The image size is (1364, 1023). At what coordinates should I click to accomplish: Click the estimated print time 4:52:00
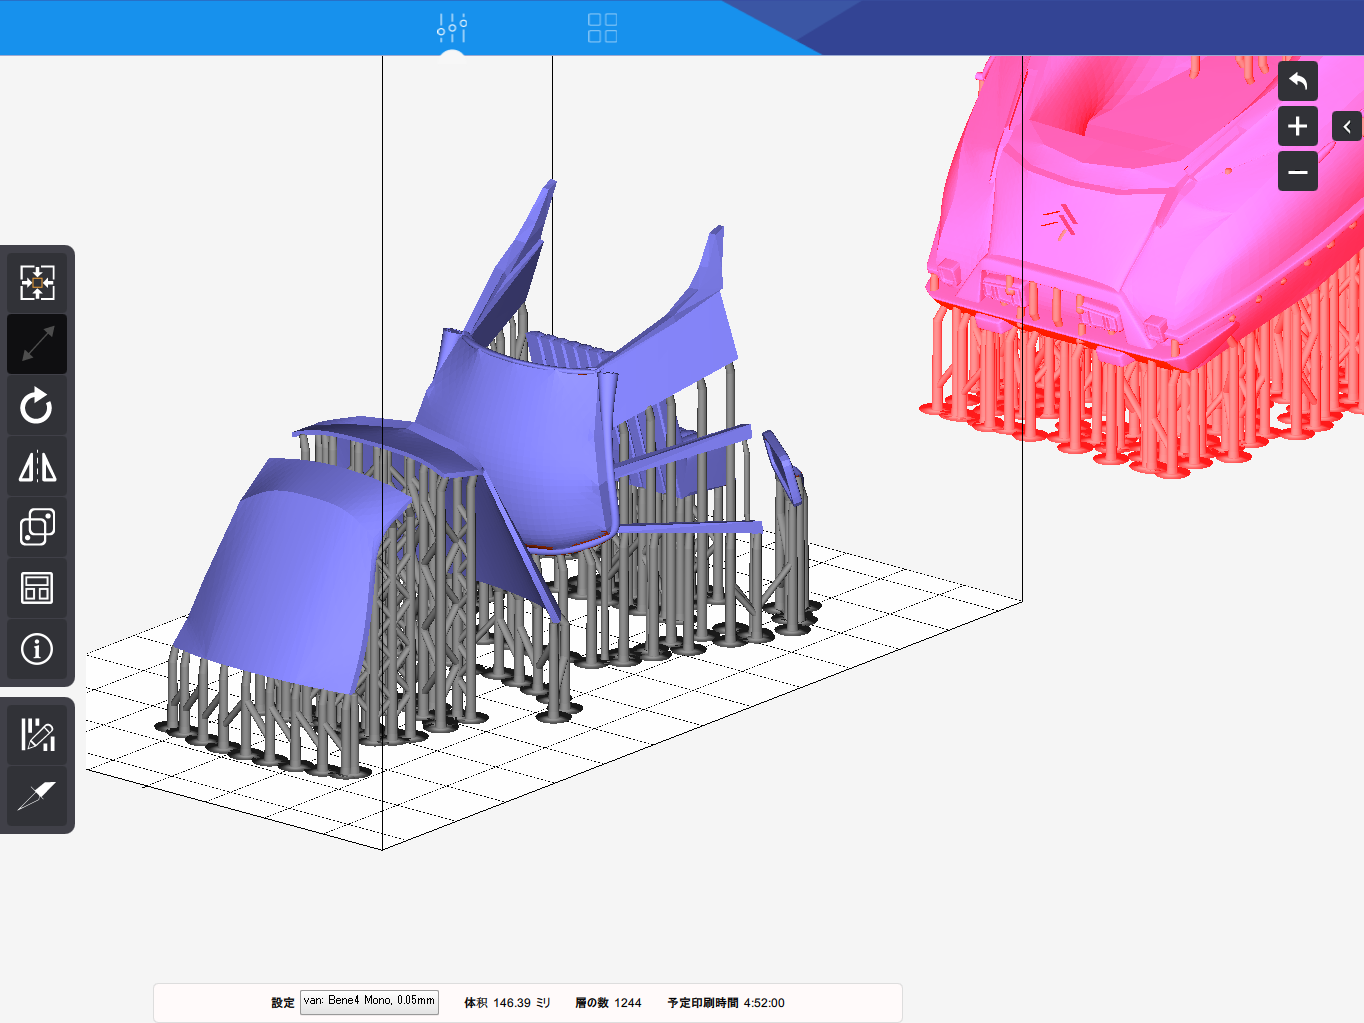pyautogui.click(x=764, y=1003)
